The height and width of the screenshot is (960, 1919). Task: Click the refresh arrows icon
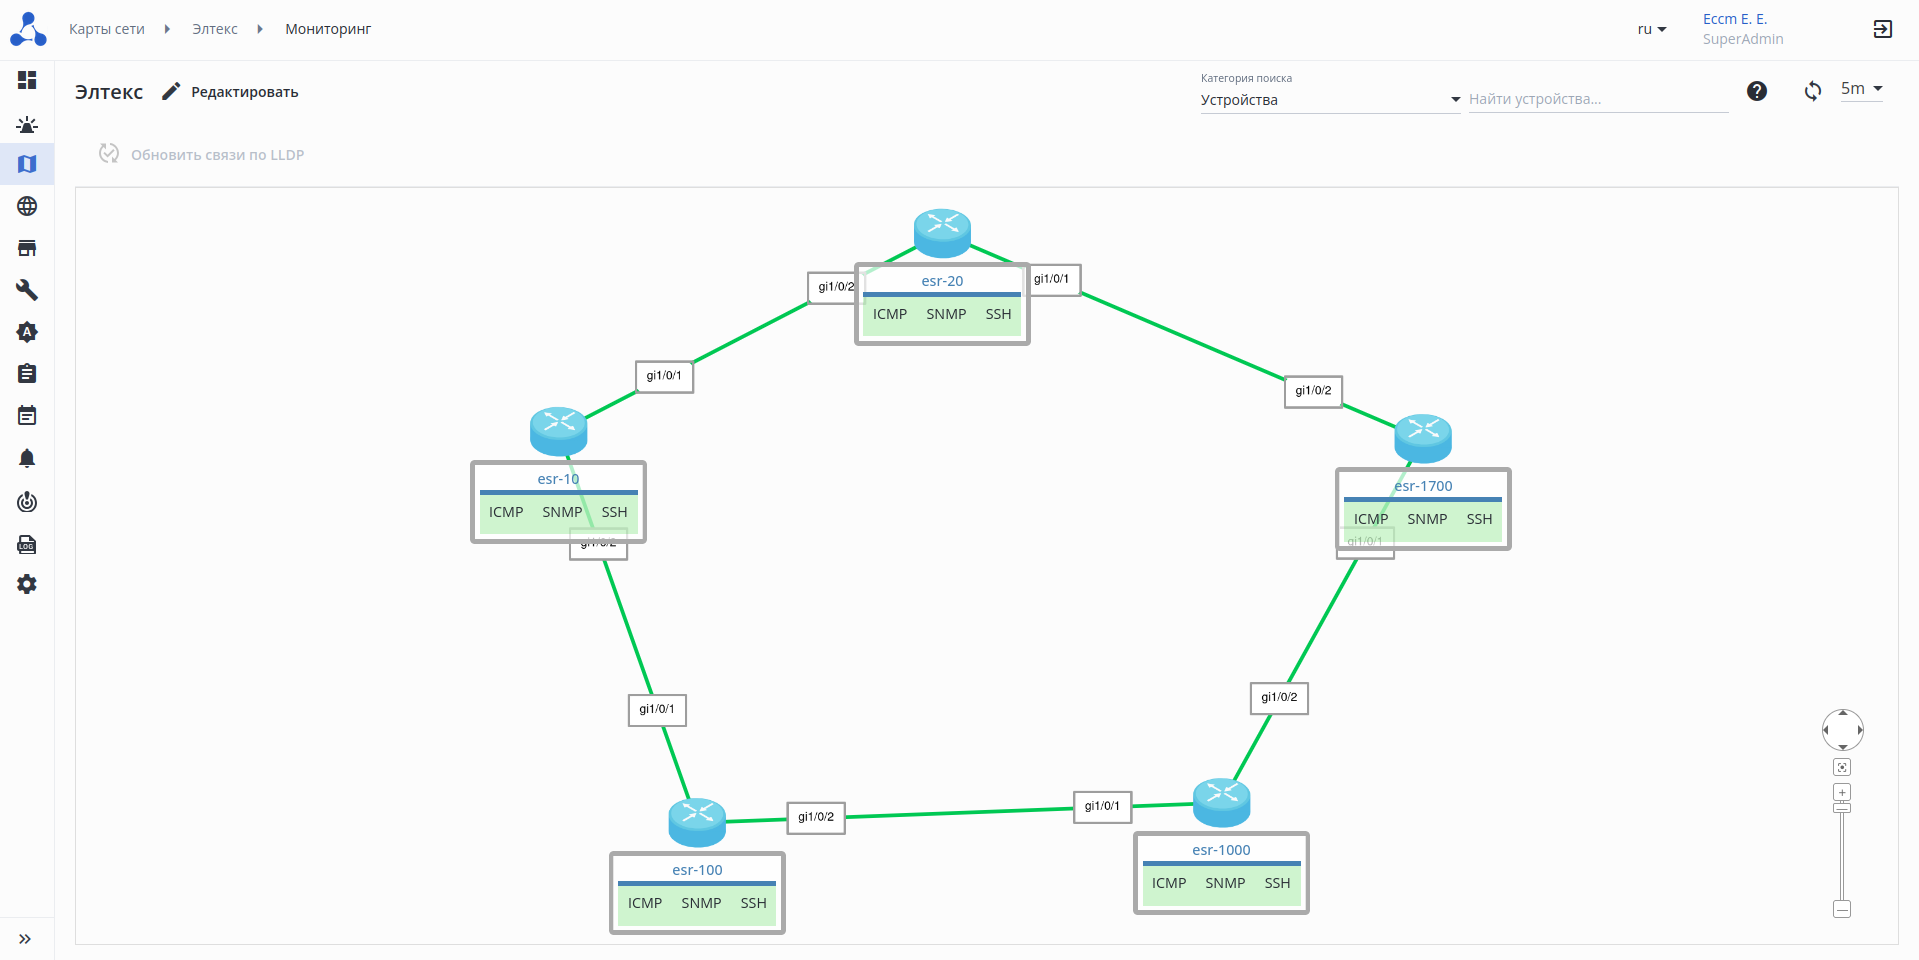[x=1813, y=91]
